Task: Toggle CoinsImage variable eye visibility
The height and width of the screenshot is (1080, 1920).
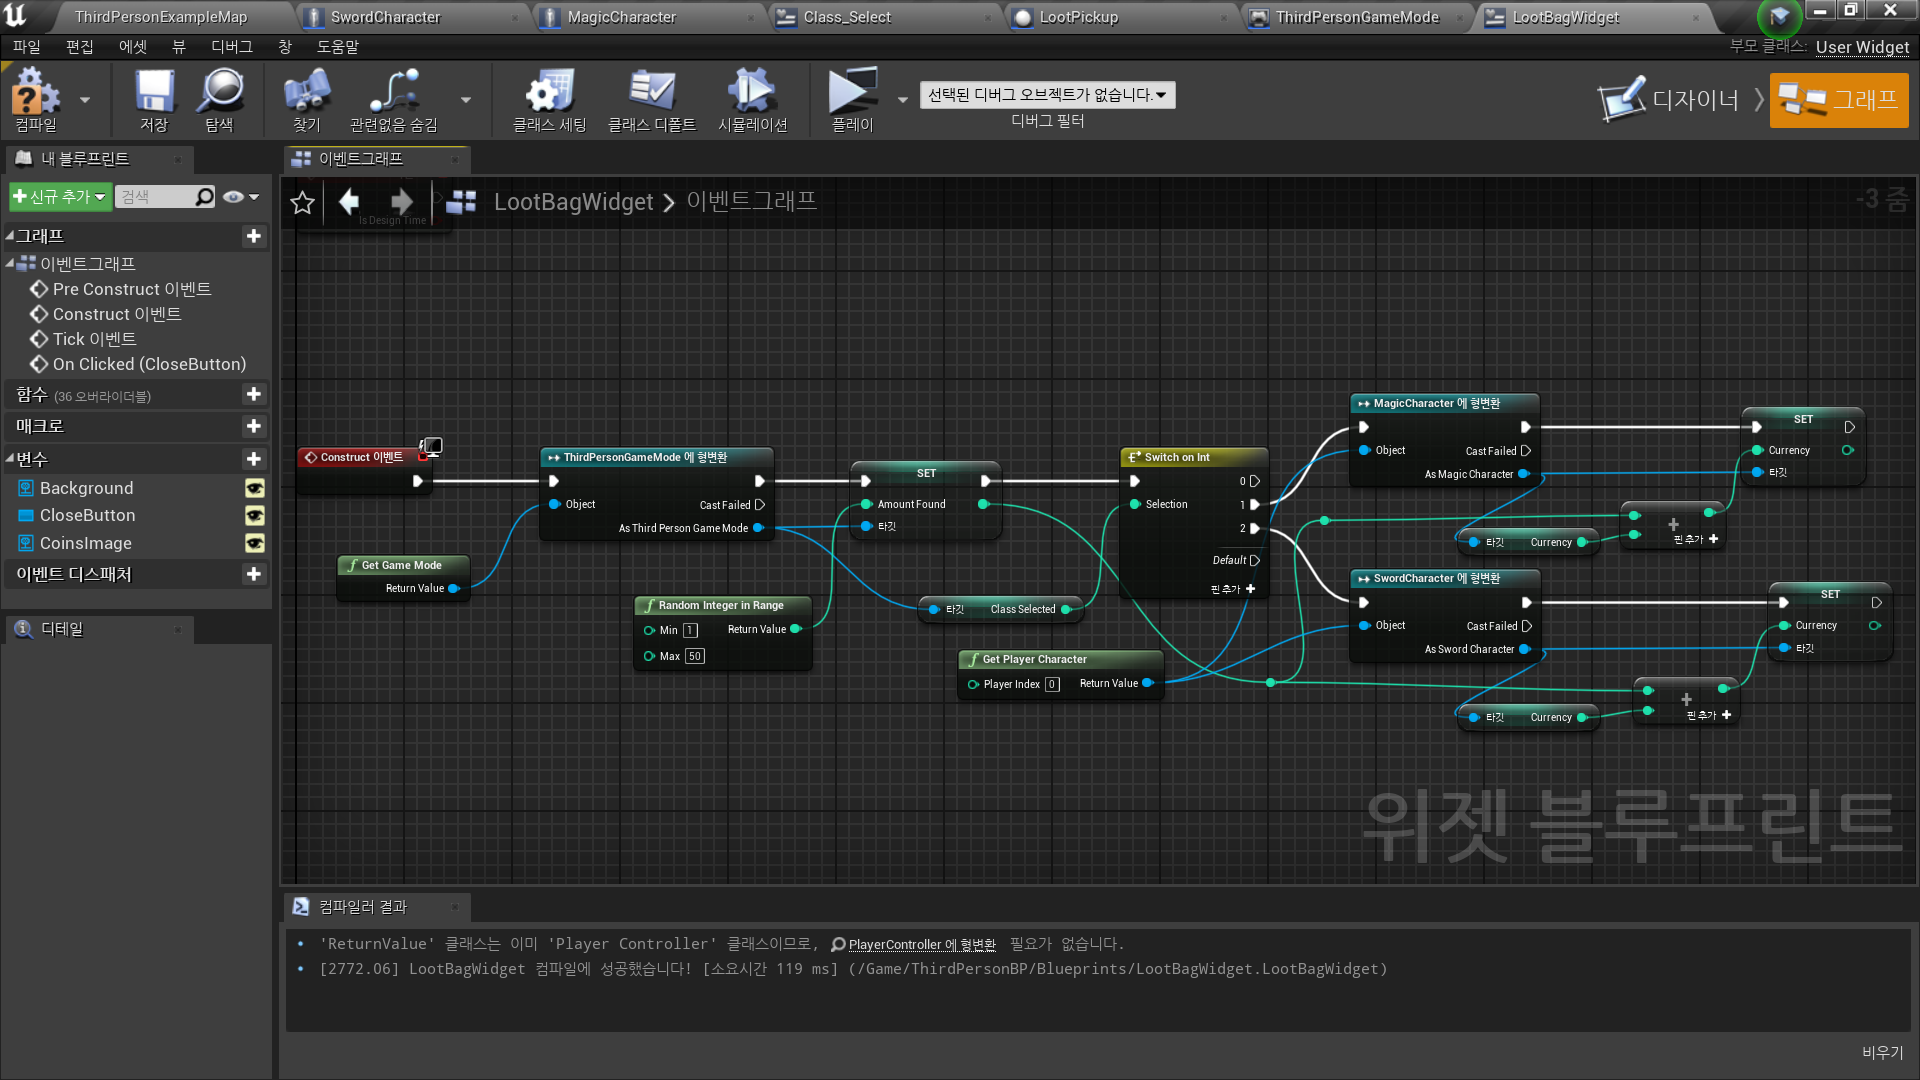Action: click(x=255, y=543)
